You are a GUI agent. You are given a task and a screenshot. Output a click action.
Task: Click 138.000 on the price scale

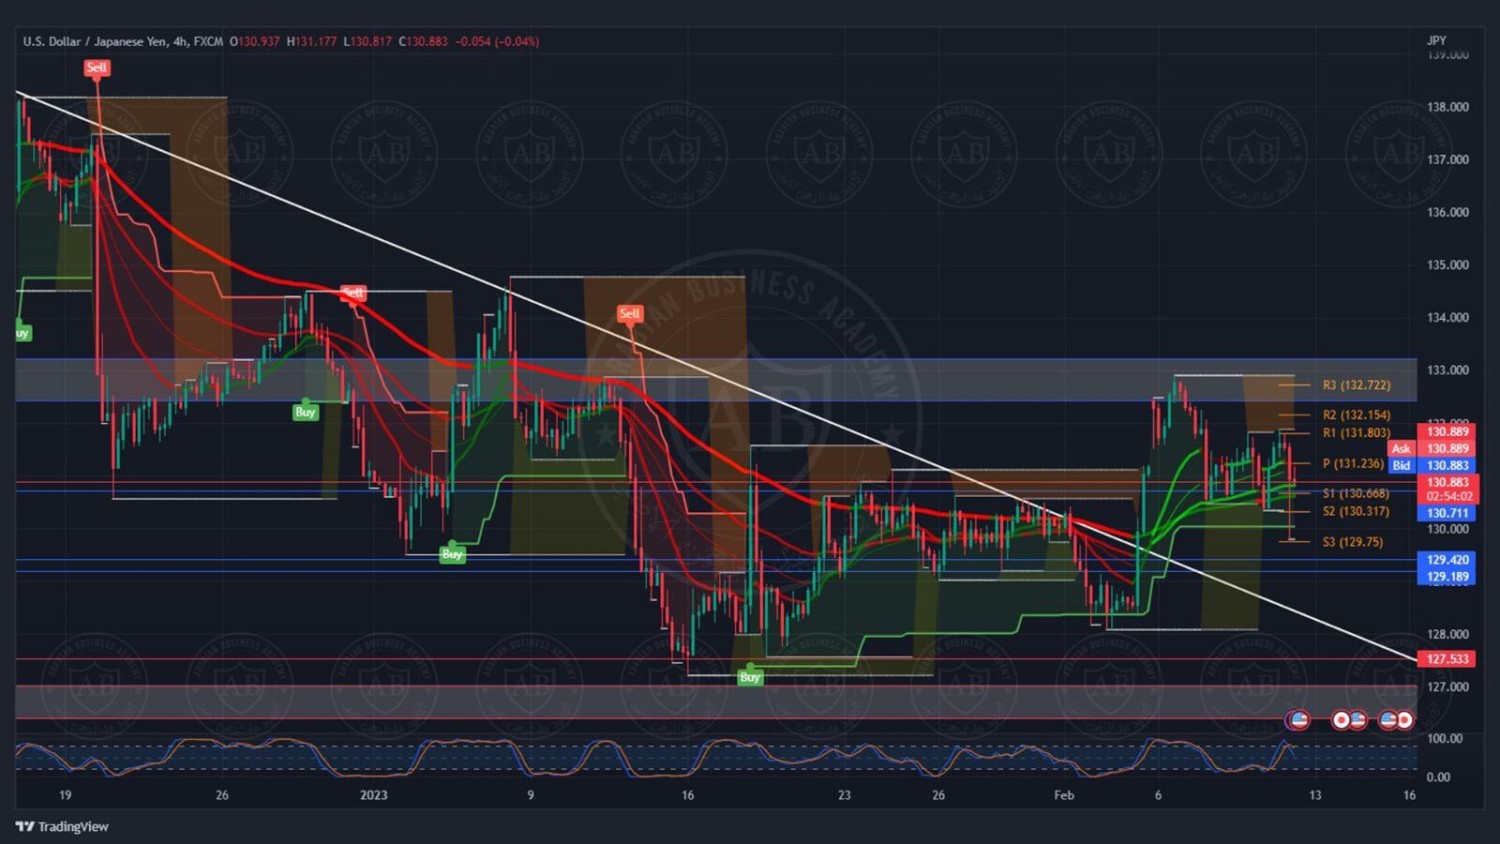coord(1448,107)
